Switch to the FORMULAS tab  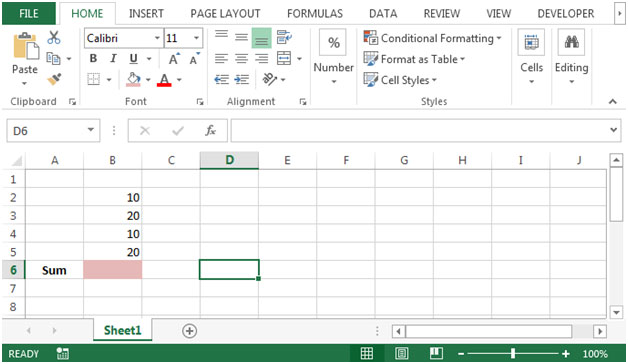pos(315,14)
